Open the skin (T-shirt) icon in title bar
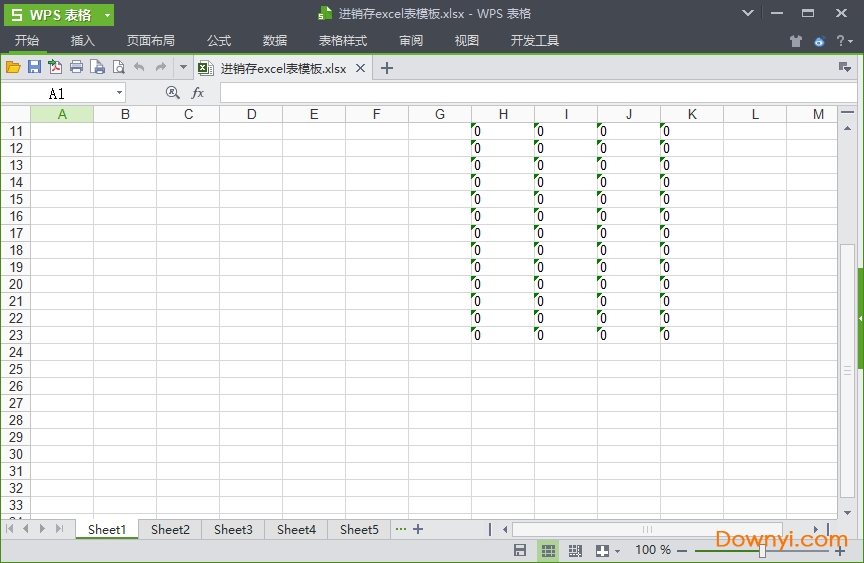The image size is (864, 563). point(795,42)
